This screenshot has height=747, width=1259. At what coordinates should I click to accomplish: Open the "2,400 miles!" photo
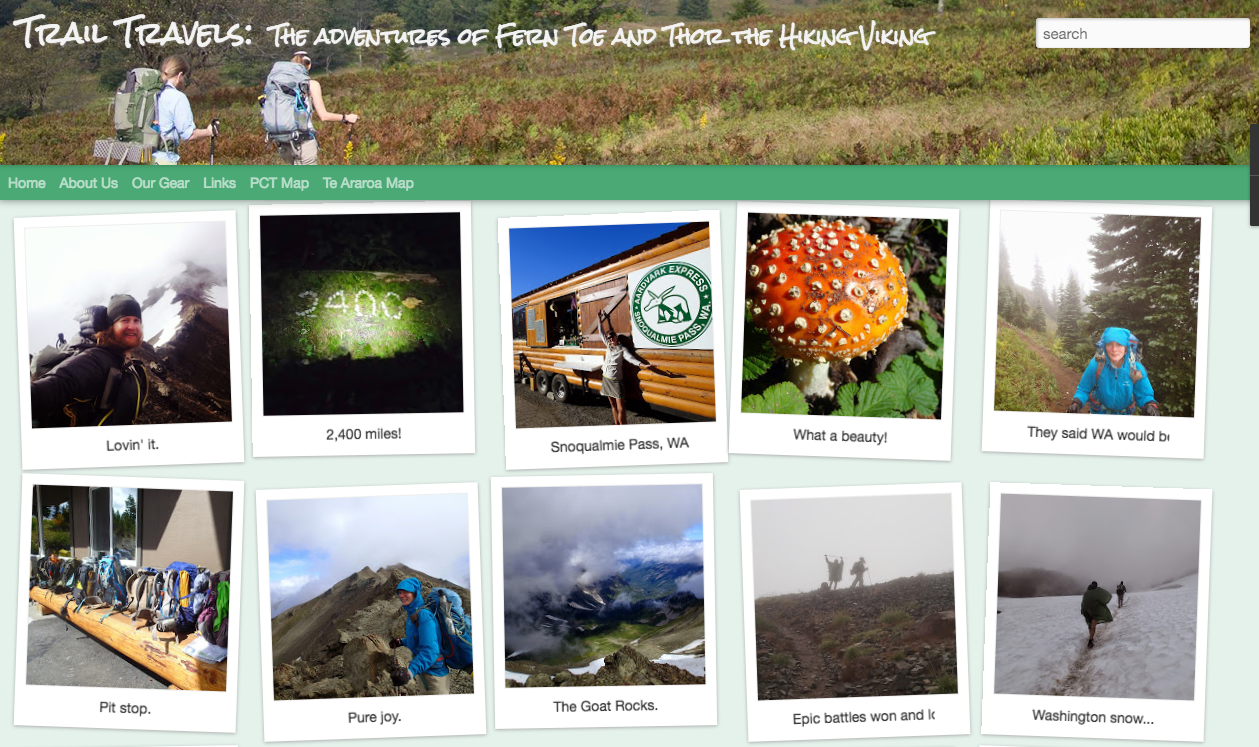361,313
